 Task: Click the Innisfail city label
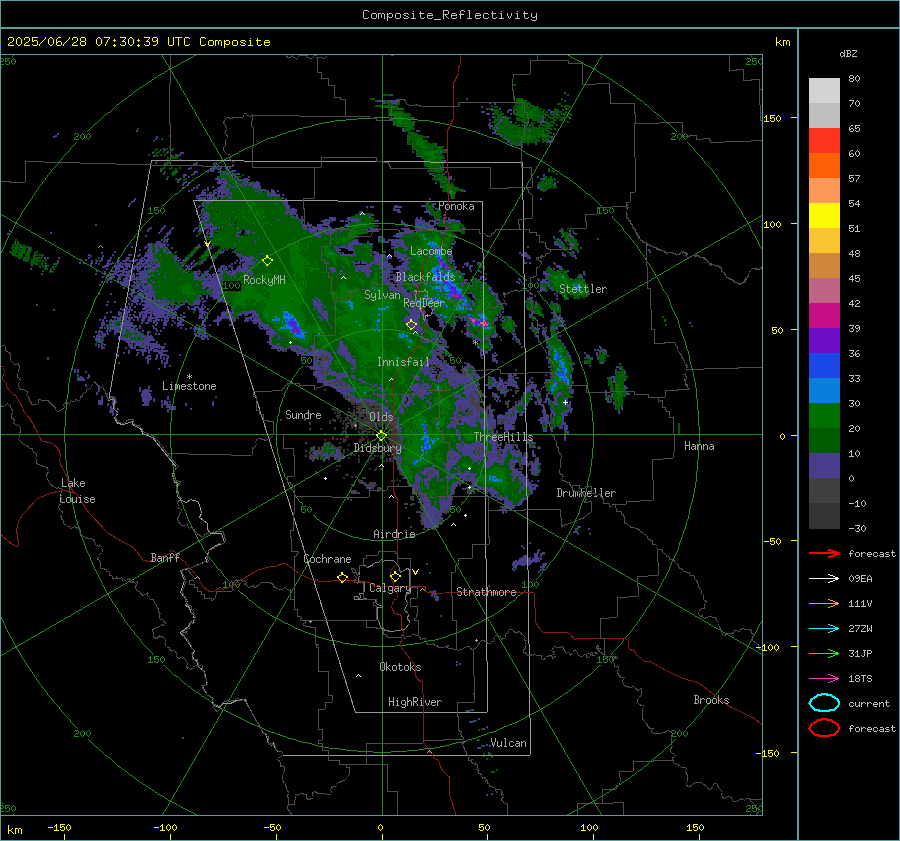[404, 362]
